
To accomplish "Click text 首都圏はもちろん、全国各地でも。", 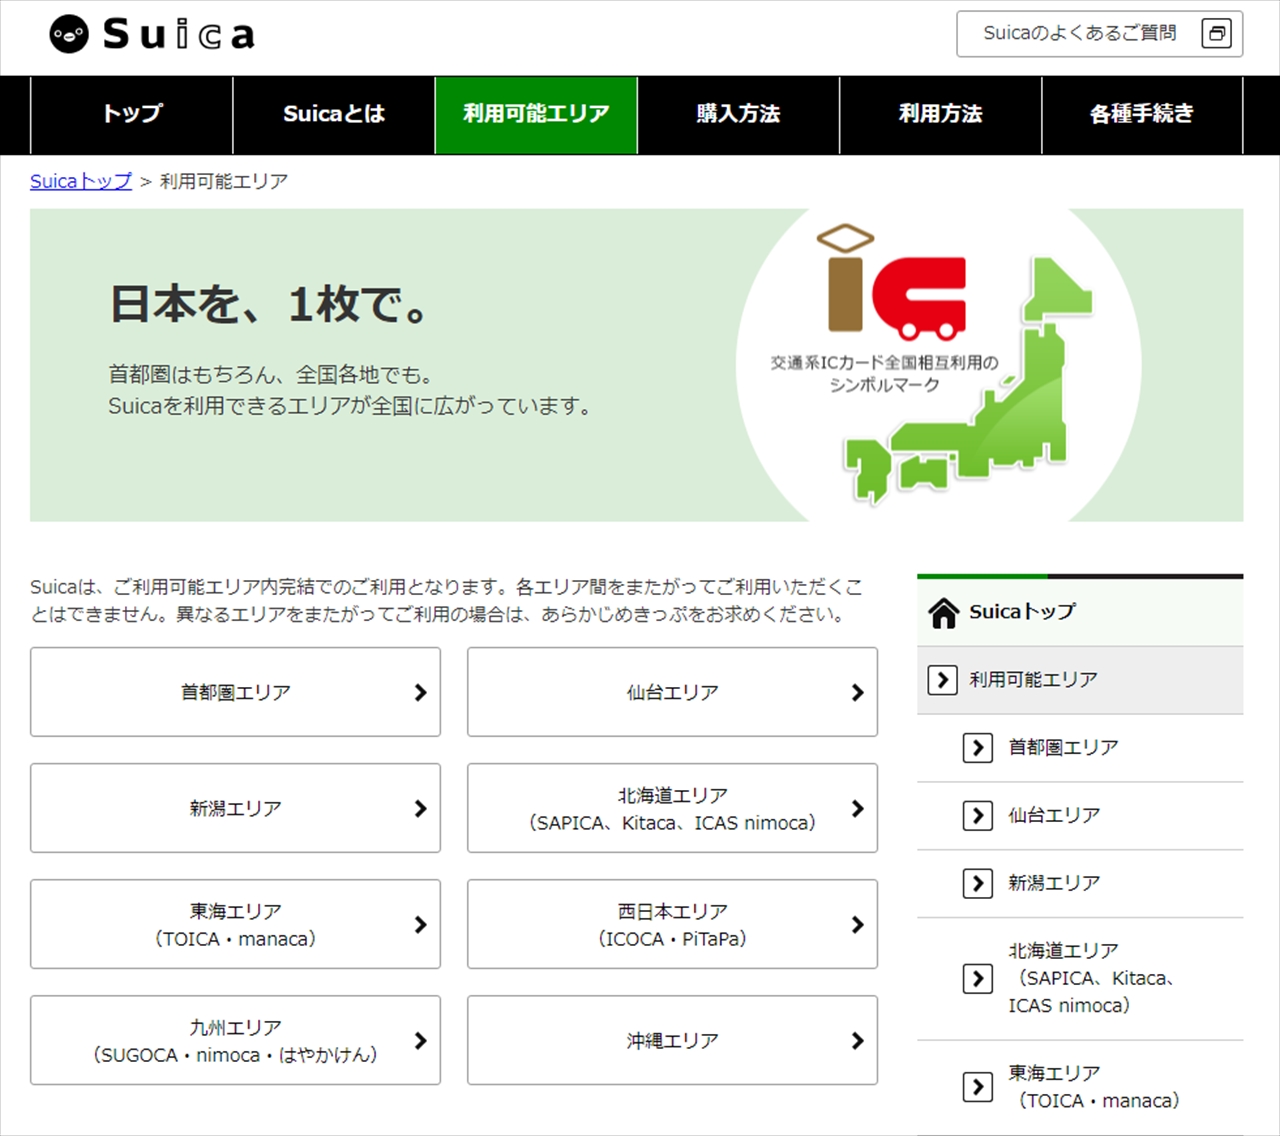I will pos(271,375).
